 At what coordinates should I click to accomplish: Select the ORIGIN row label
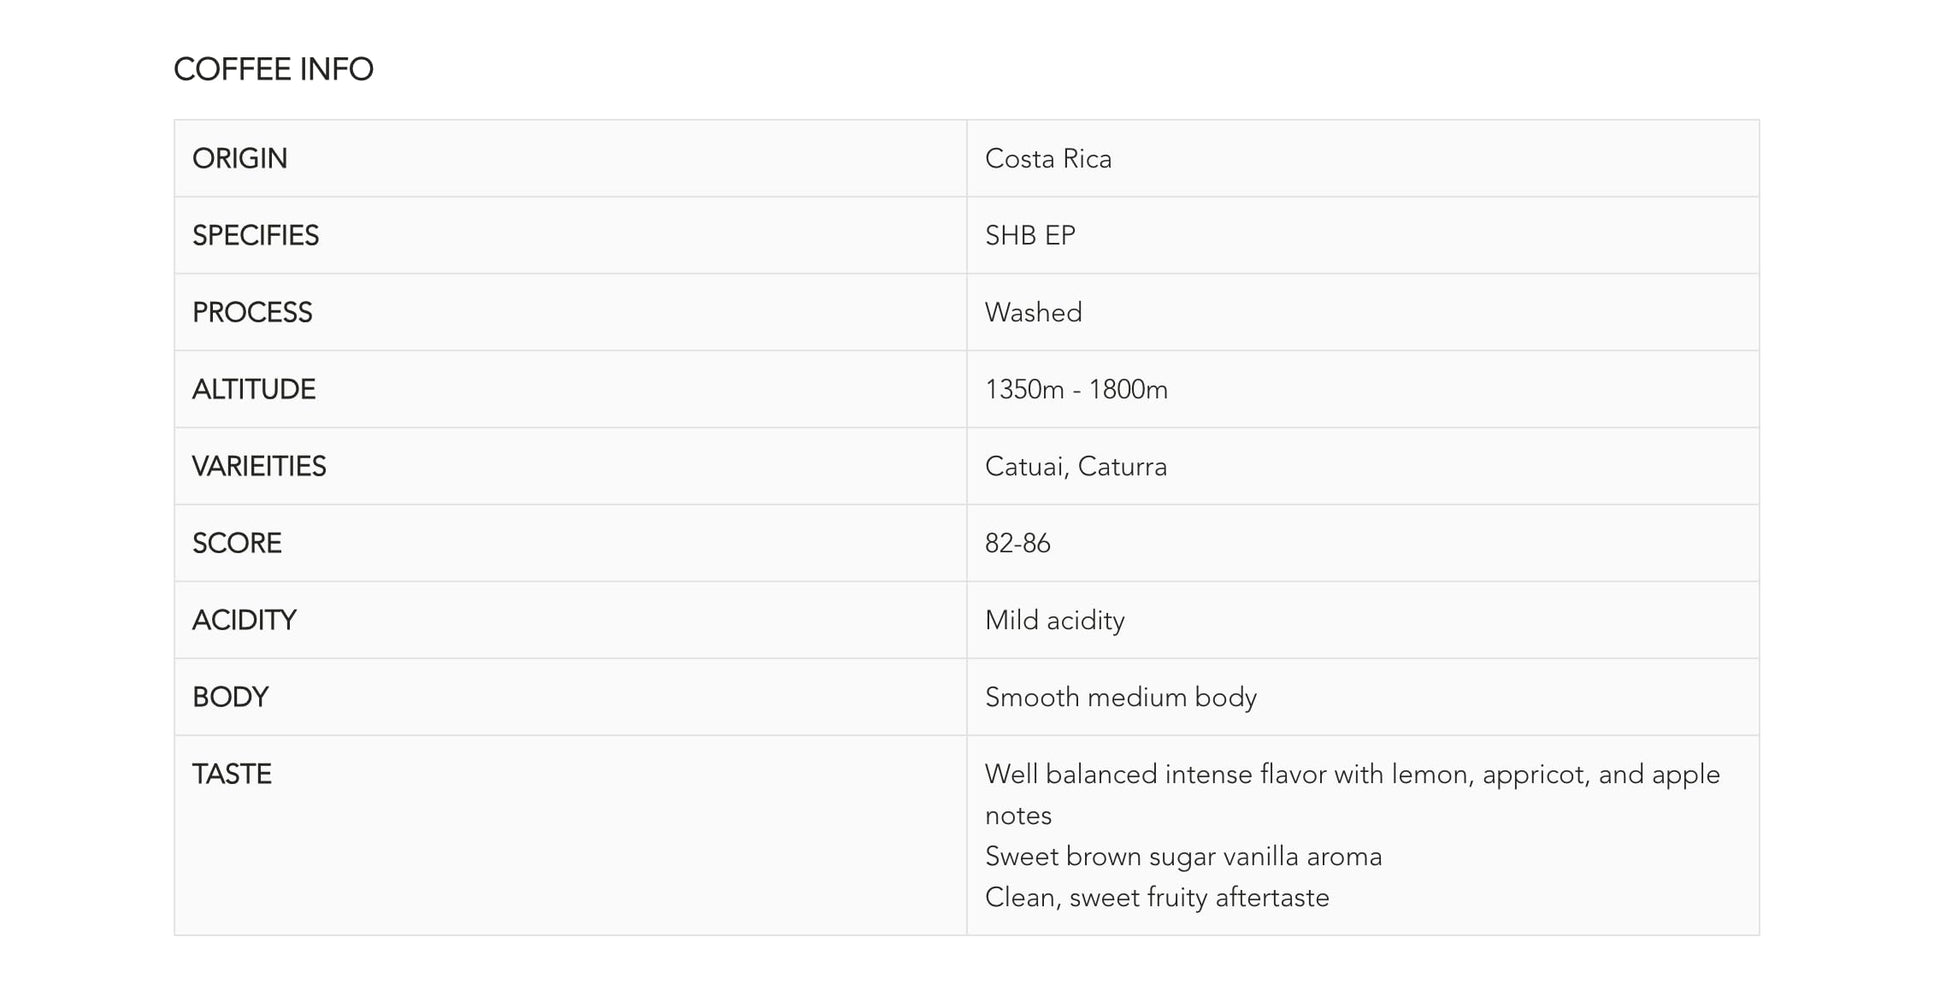(240, 158)
